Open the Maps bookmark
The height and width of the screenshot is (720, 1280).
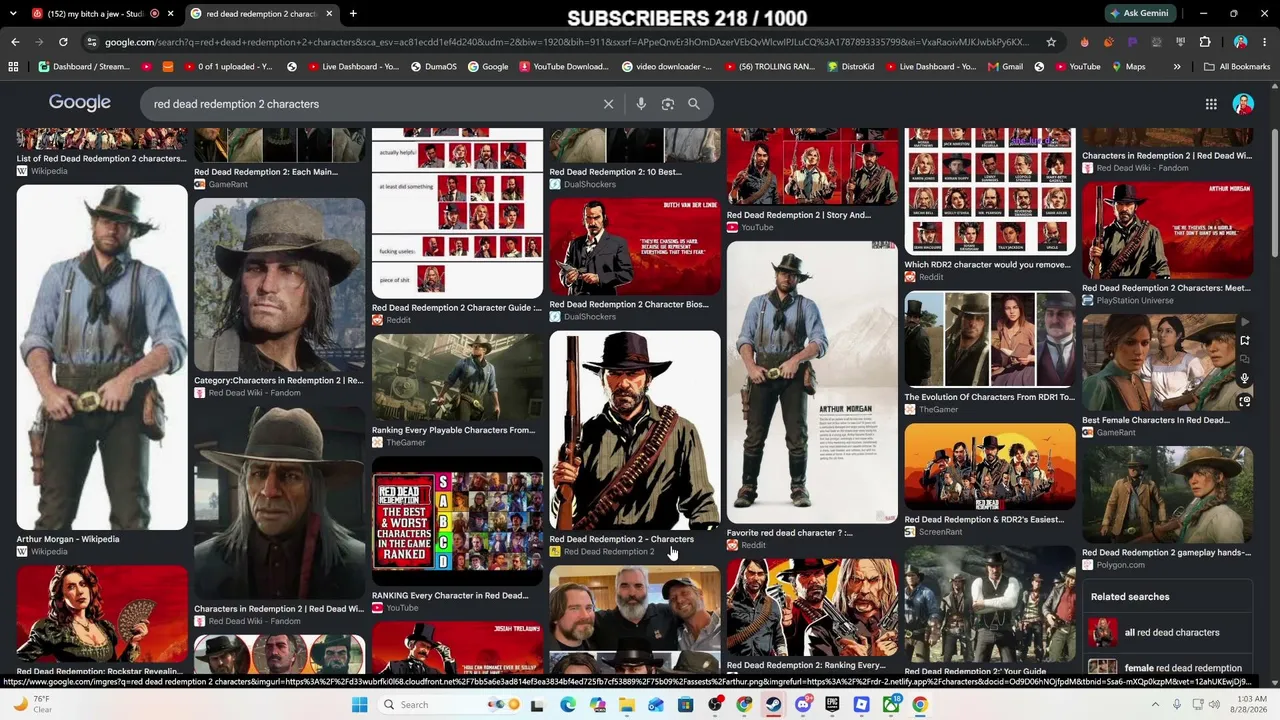pyautogui.click(x=1127, y=67)
